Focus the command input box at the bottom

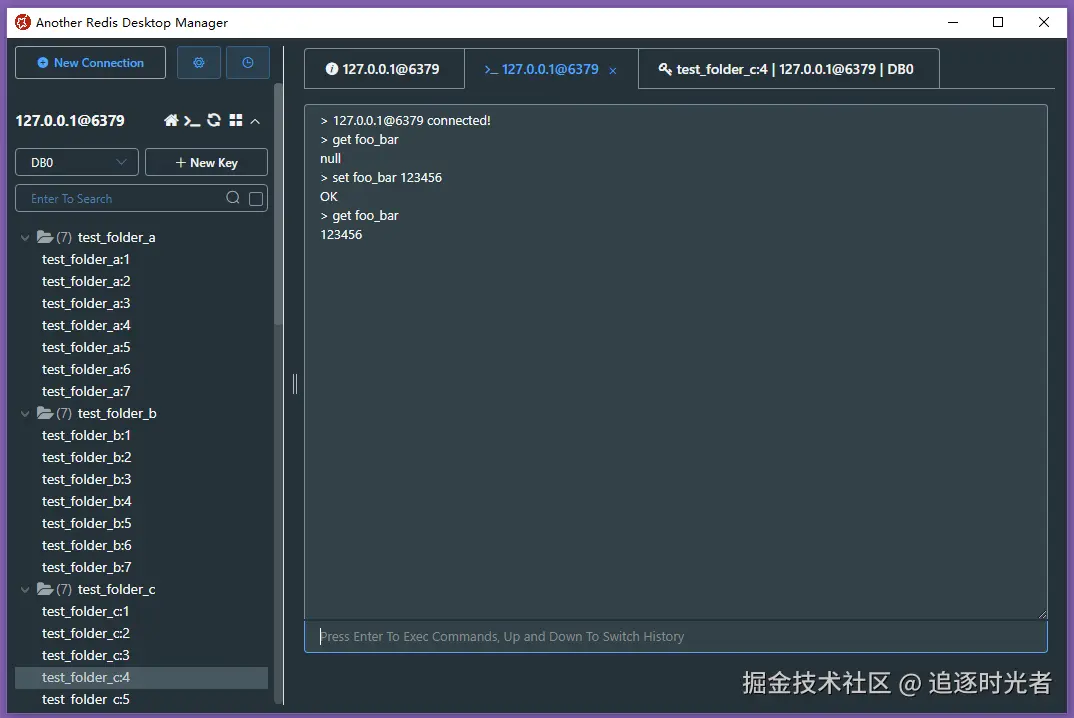[x=676, y=636]
